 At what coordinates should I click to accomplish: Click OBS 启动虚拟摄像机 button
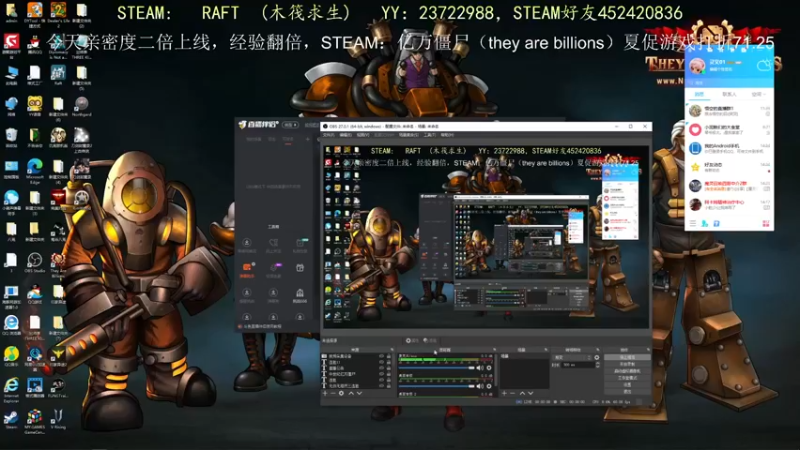point(628,371)
